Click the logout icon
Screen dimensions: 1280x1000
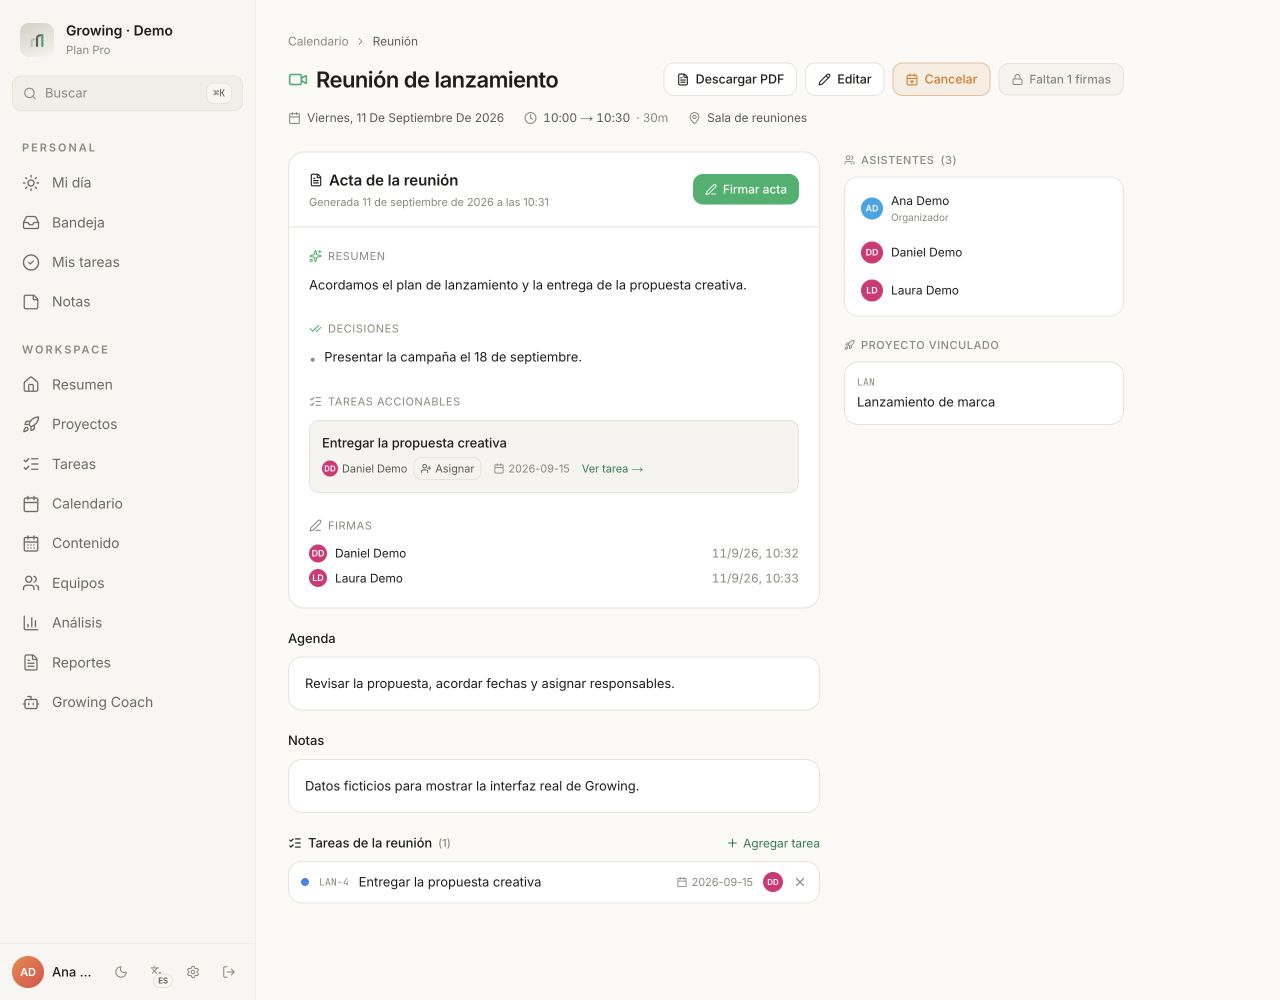[229, 972]
